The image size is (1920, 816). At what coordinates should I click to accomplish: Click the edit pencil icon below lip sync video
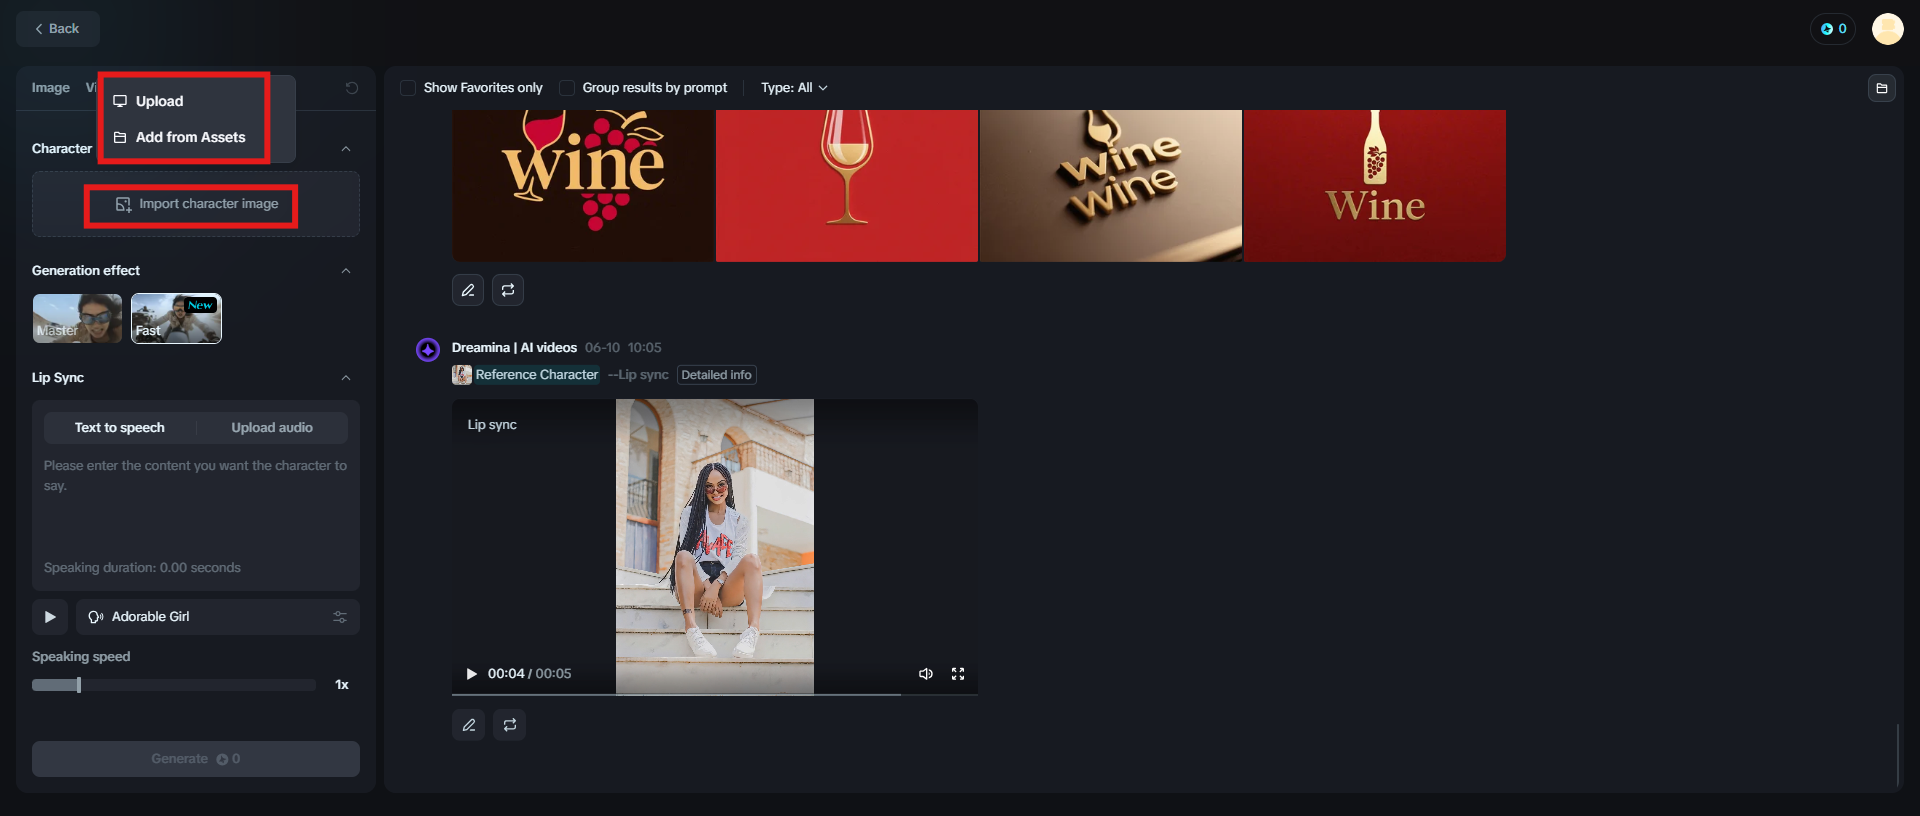[468, 725]
